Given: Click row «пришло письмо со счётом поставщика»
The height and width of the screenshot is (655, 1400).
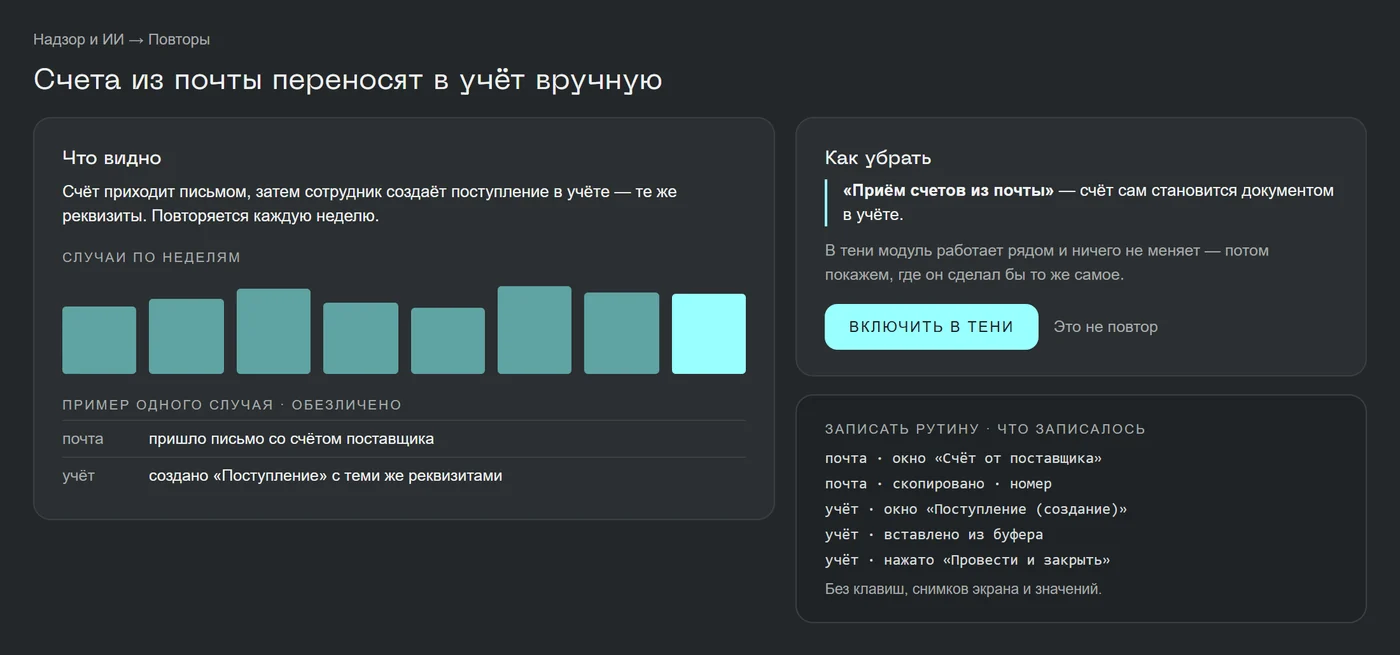Looking at the screenshot, I should point(404,439).
